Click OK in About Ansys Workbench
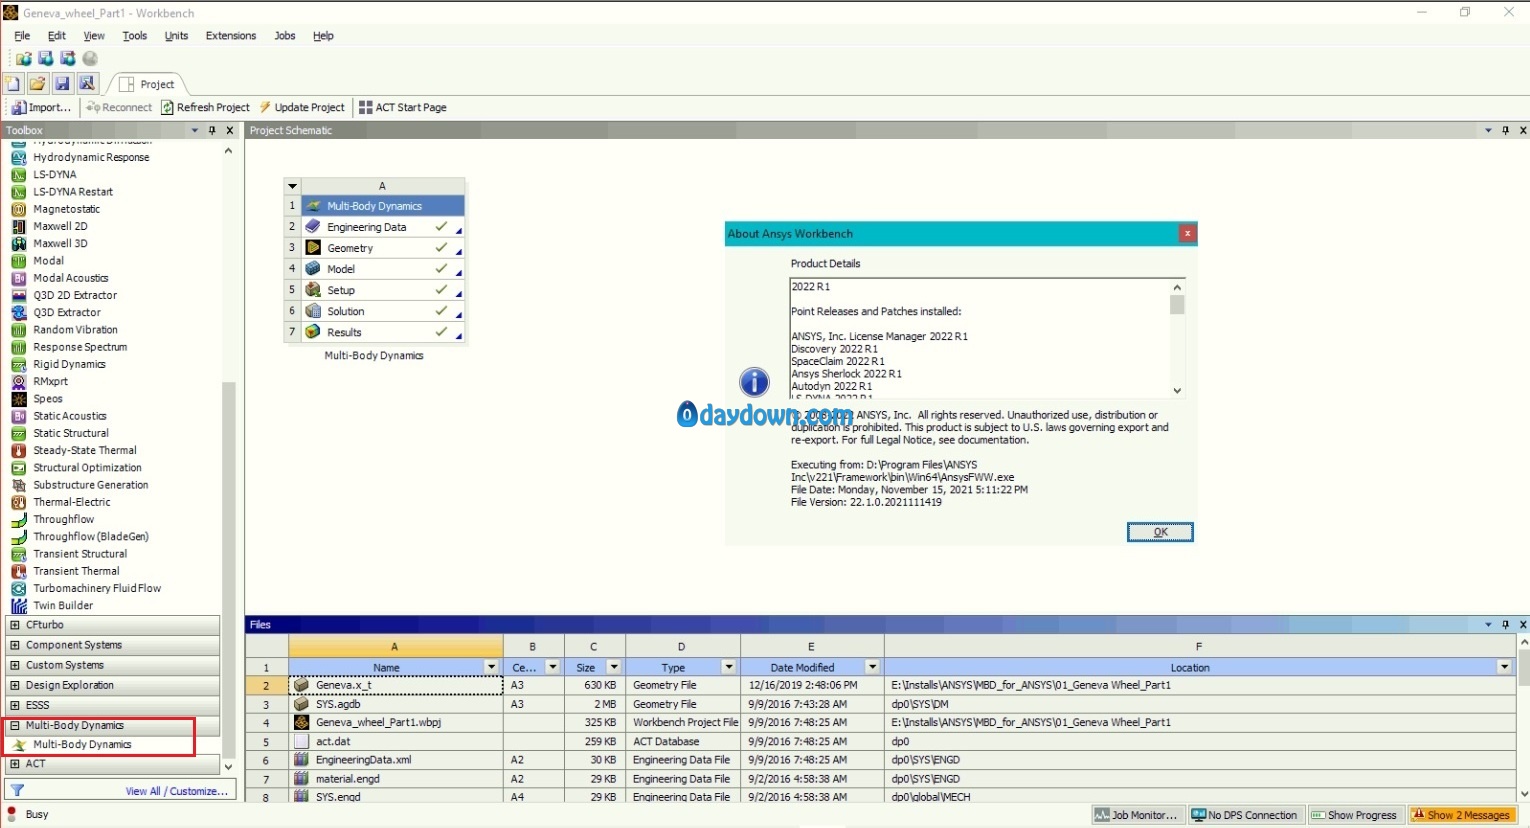 click(1160, 532)
